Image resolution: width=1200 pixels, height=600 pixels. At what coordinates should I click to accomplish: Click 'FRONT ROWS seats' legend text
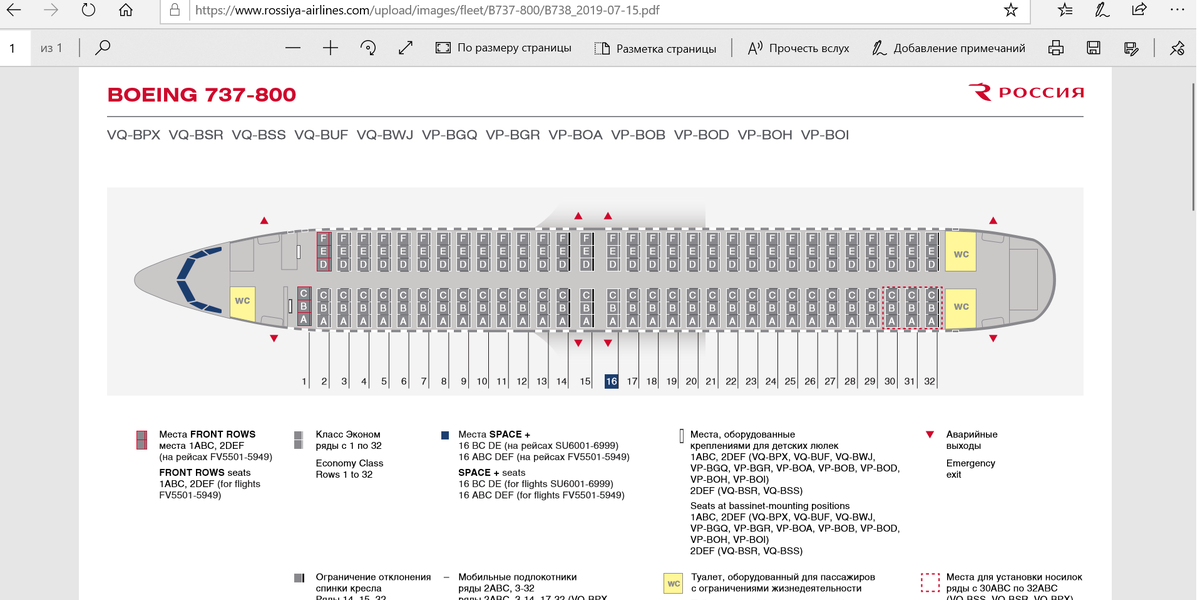(207, 472)
